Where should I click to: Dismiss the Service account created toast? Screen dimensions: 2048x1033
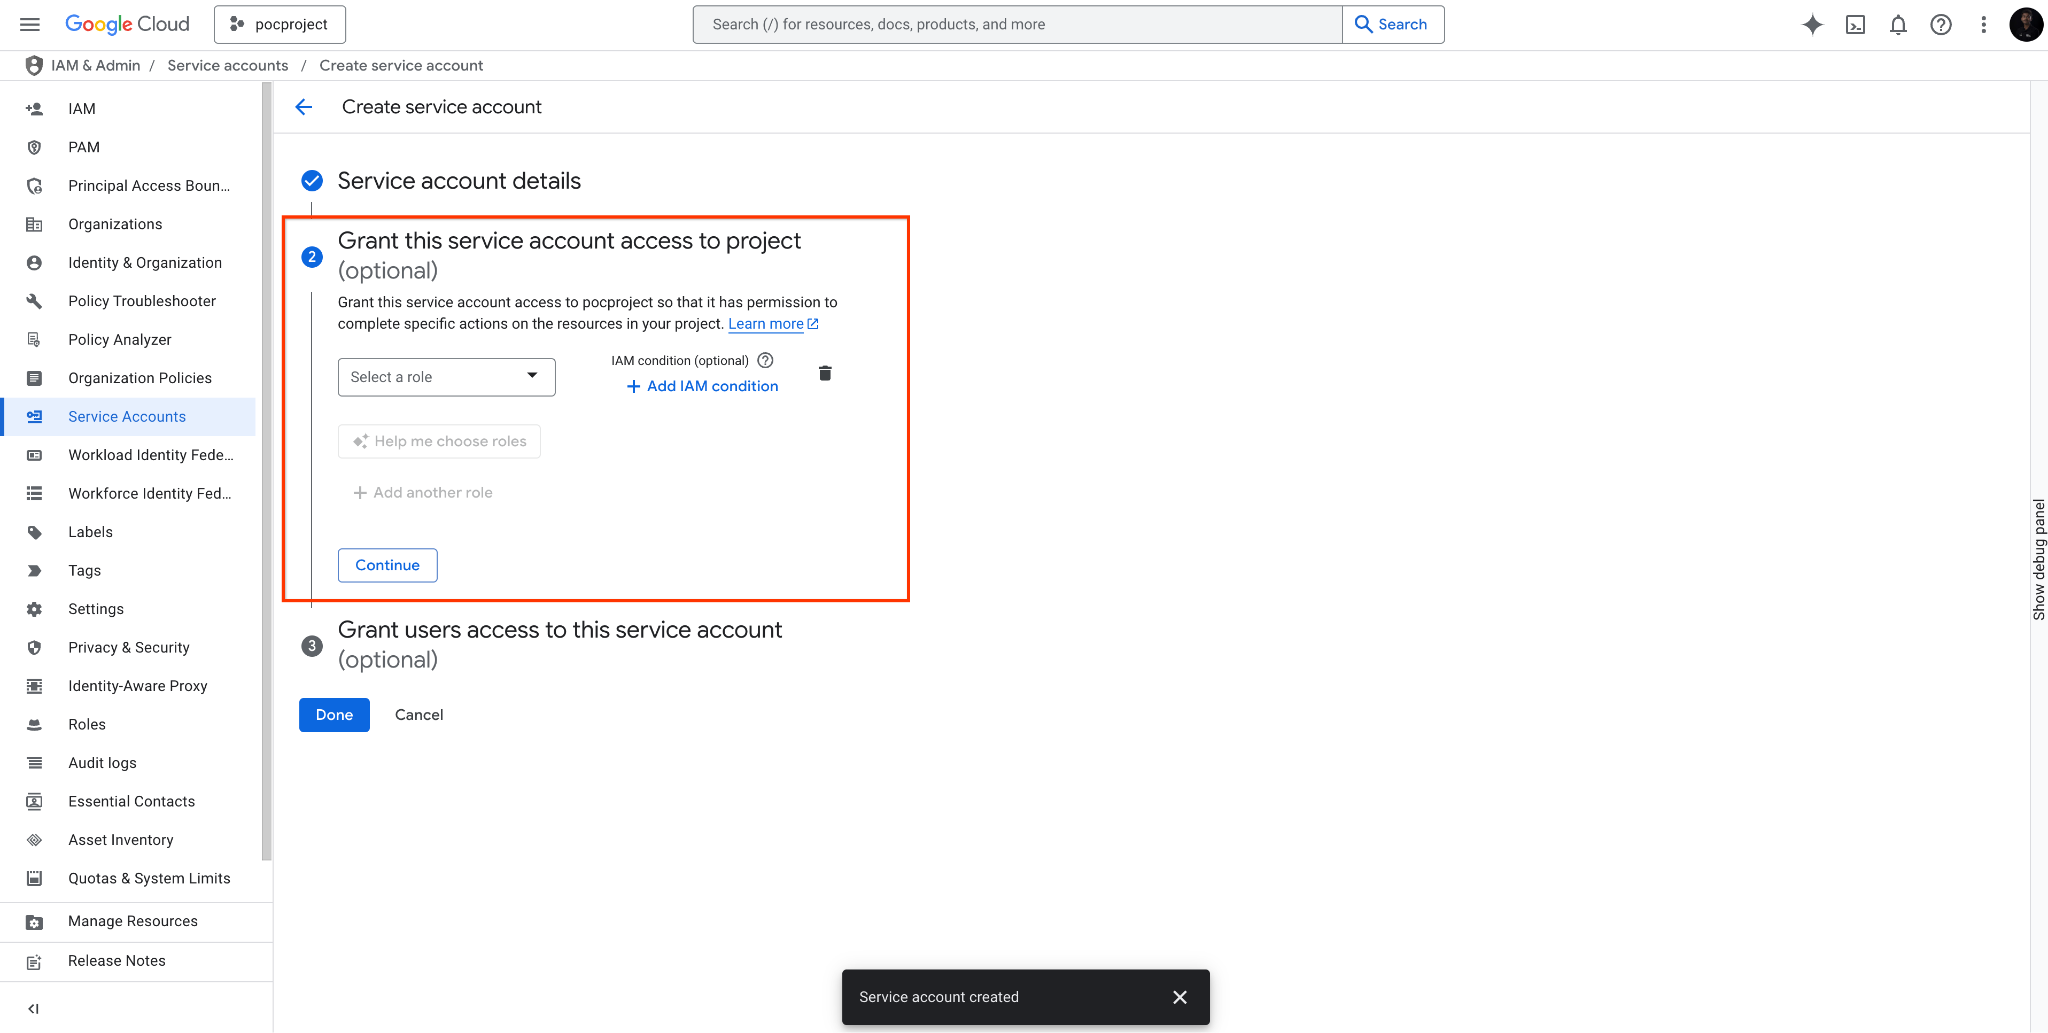click(1179, 997)
